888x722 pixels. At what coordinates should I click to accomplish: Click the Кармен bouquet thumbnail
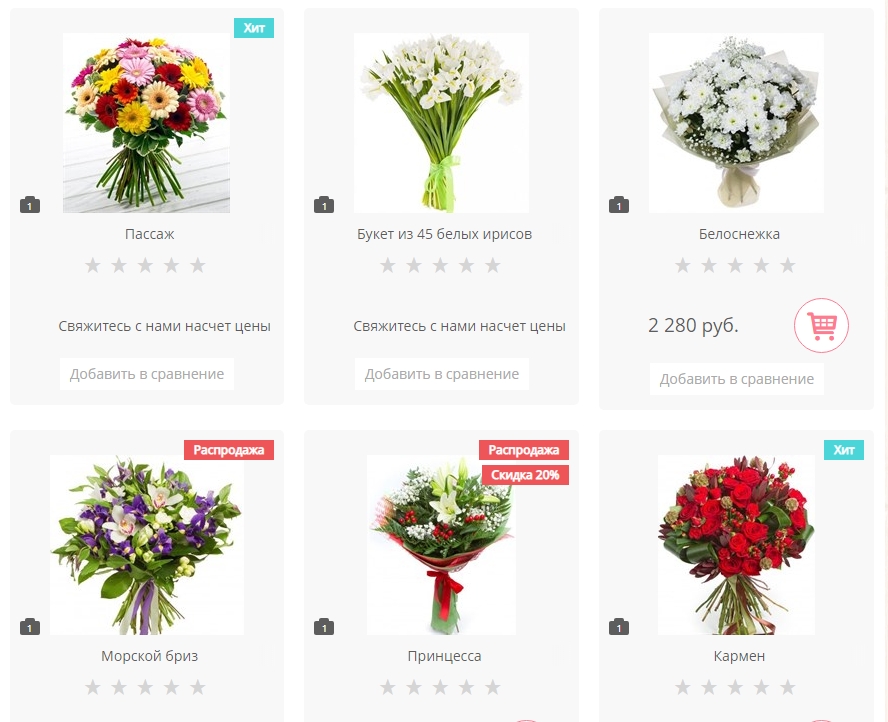tap(736, 545)
